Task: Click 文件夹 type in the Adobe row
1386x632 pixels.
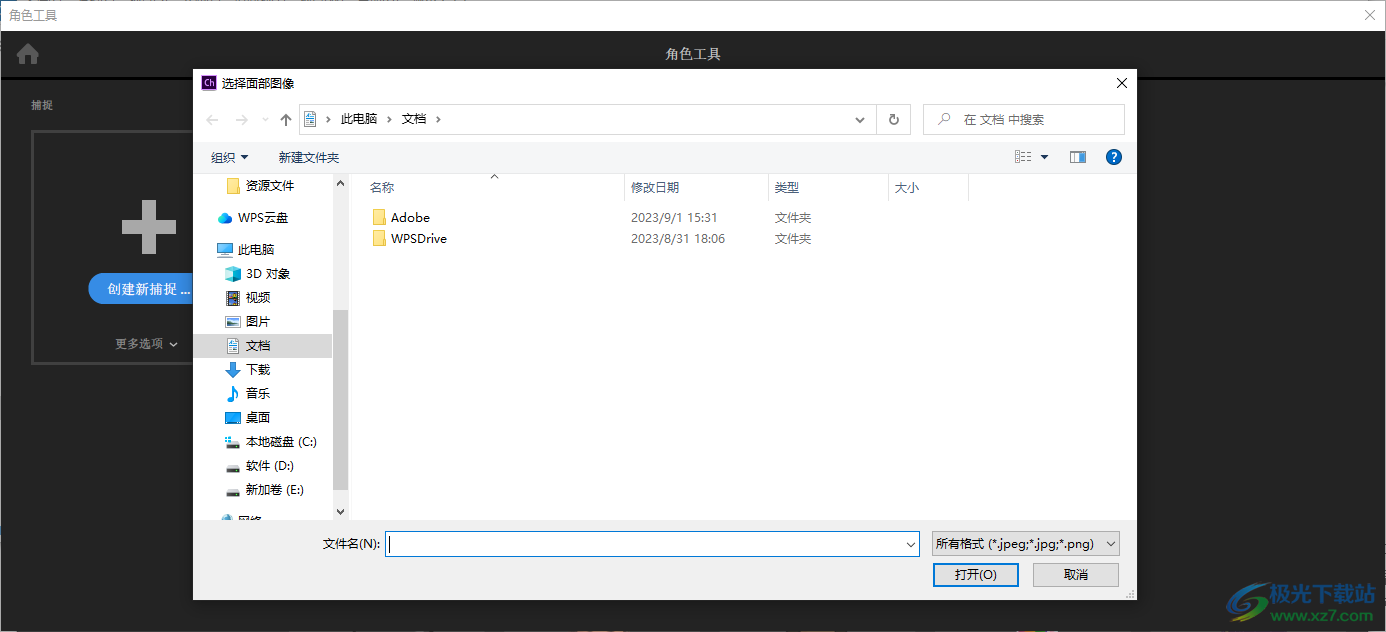Action: 793,217
